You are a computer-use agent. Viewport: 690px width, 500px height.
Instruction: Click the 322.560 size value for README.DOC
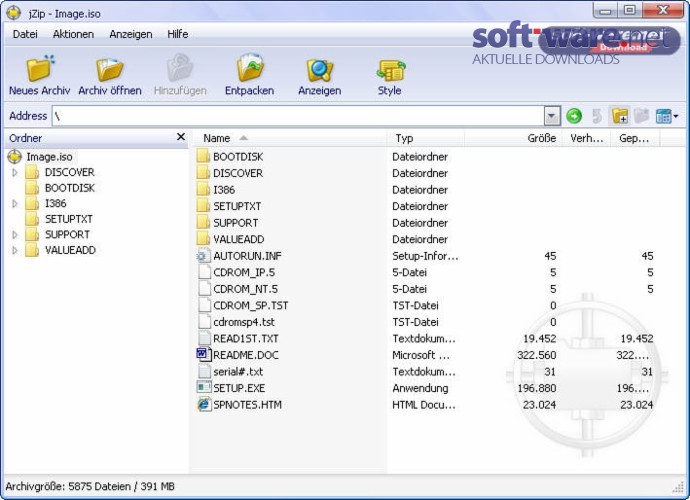click(536, 355)
